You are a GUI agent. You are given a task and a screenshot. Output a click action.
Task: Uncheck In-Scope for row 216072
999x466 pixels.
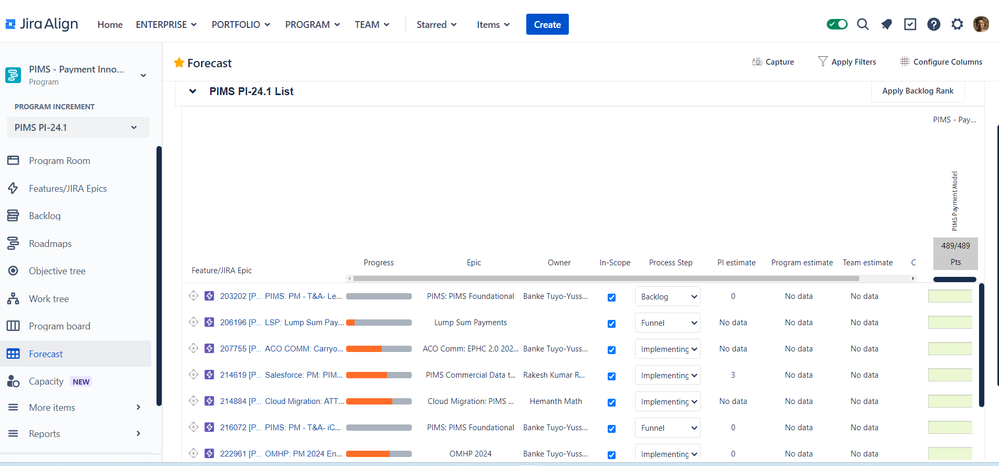pos(612,428)
